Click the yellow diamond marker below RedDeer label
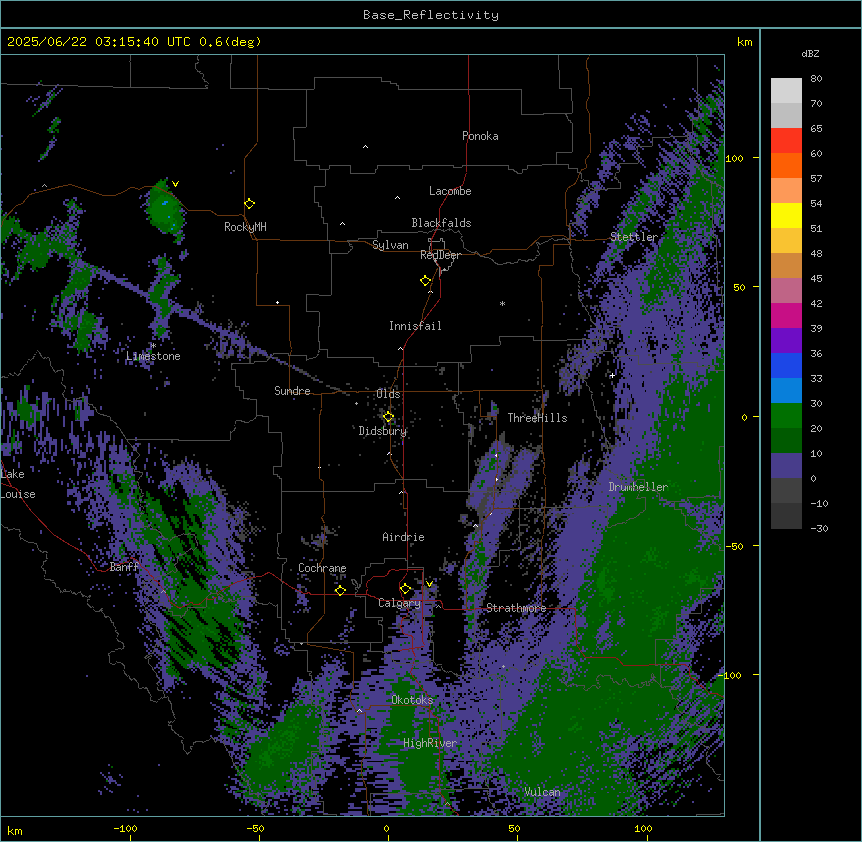The height and width of the screenshot is (842, 862). click(426, 281)
